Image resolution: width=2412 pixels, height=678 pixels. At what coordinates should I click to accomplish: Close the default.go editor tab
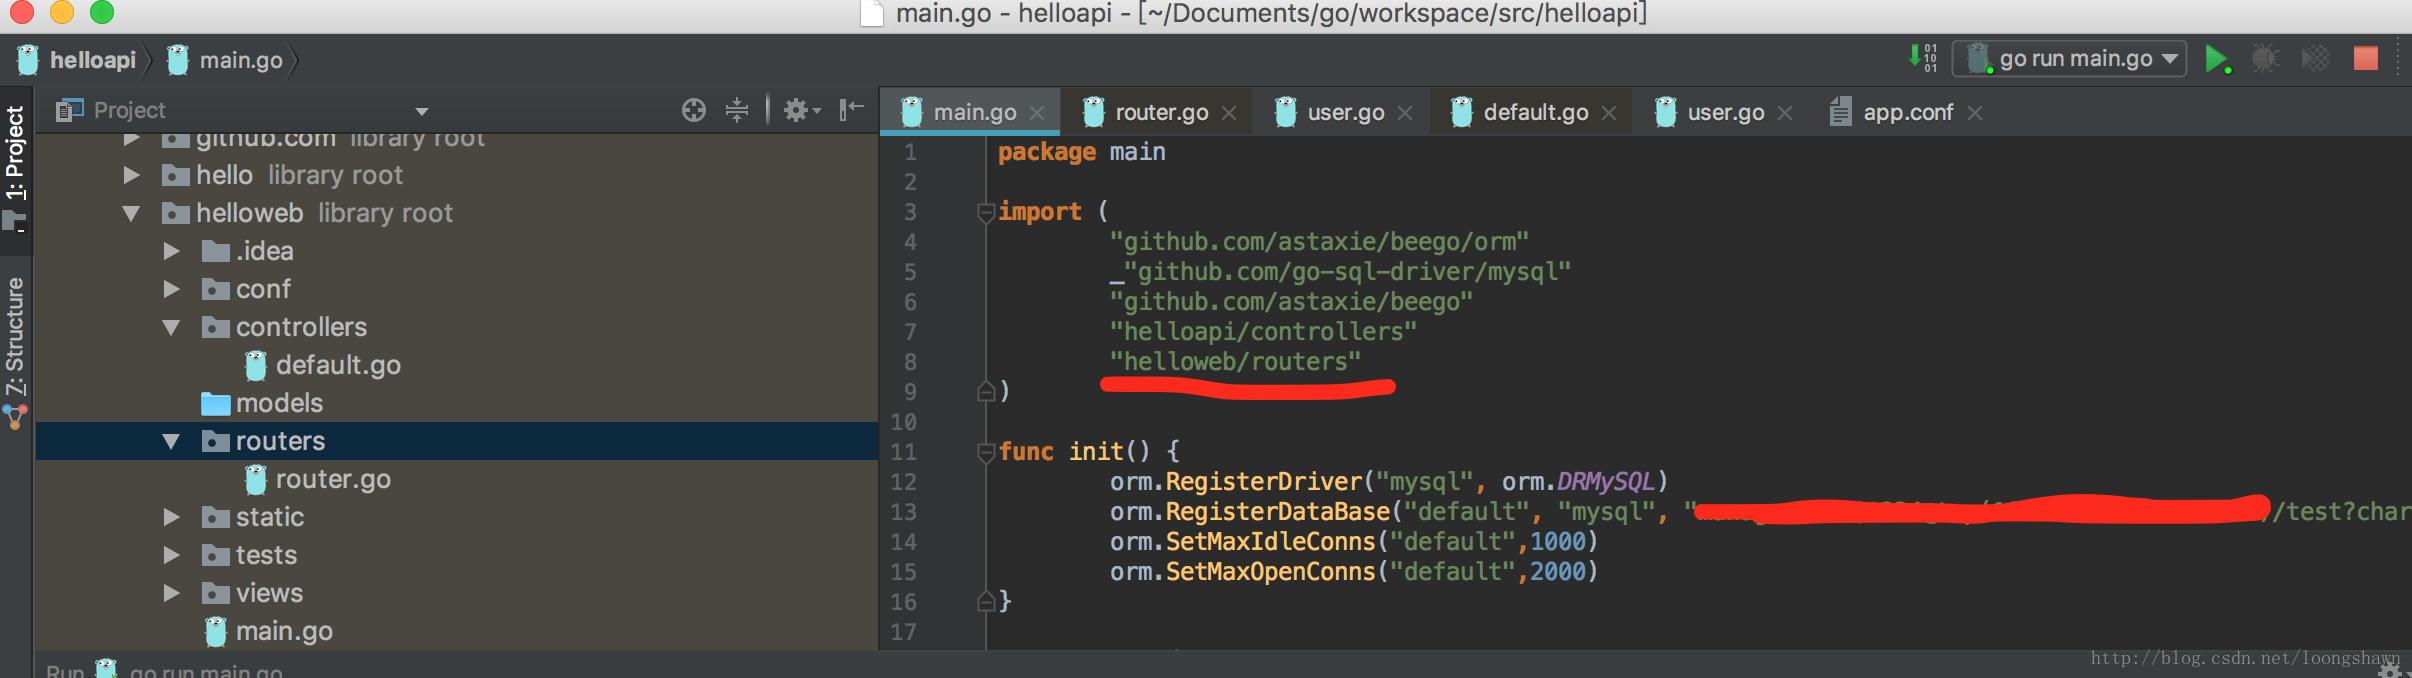click(x=1609, y=113)
